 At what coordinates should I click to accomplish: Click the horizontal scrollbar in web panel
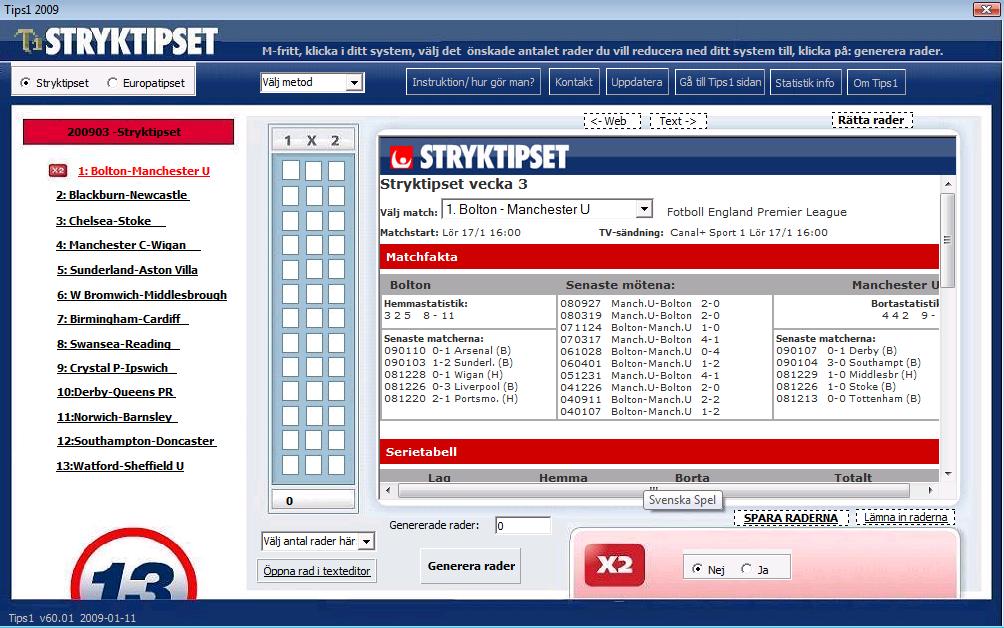[x=654, y=490]
